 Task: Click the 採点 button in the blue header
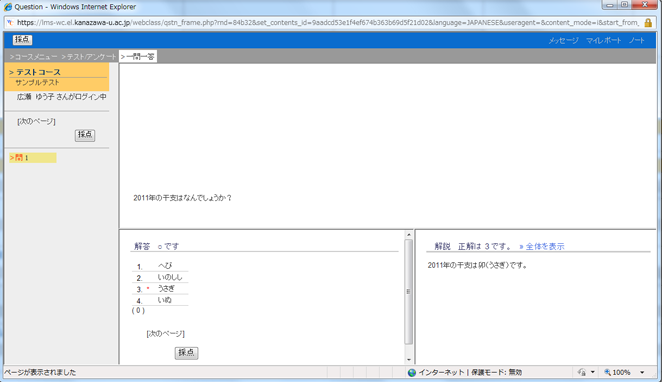coord(22,40)
